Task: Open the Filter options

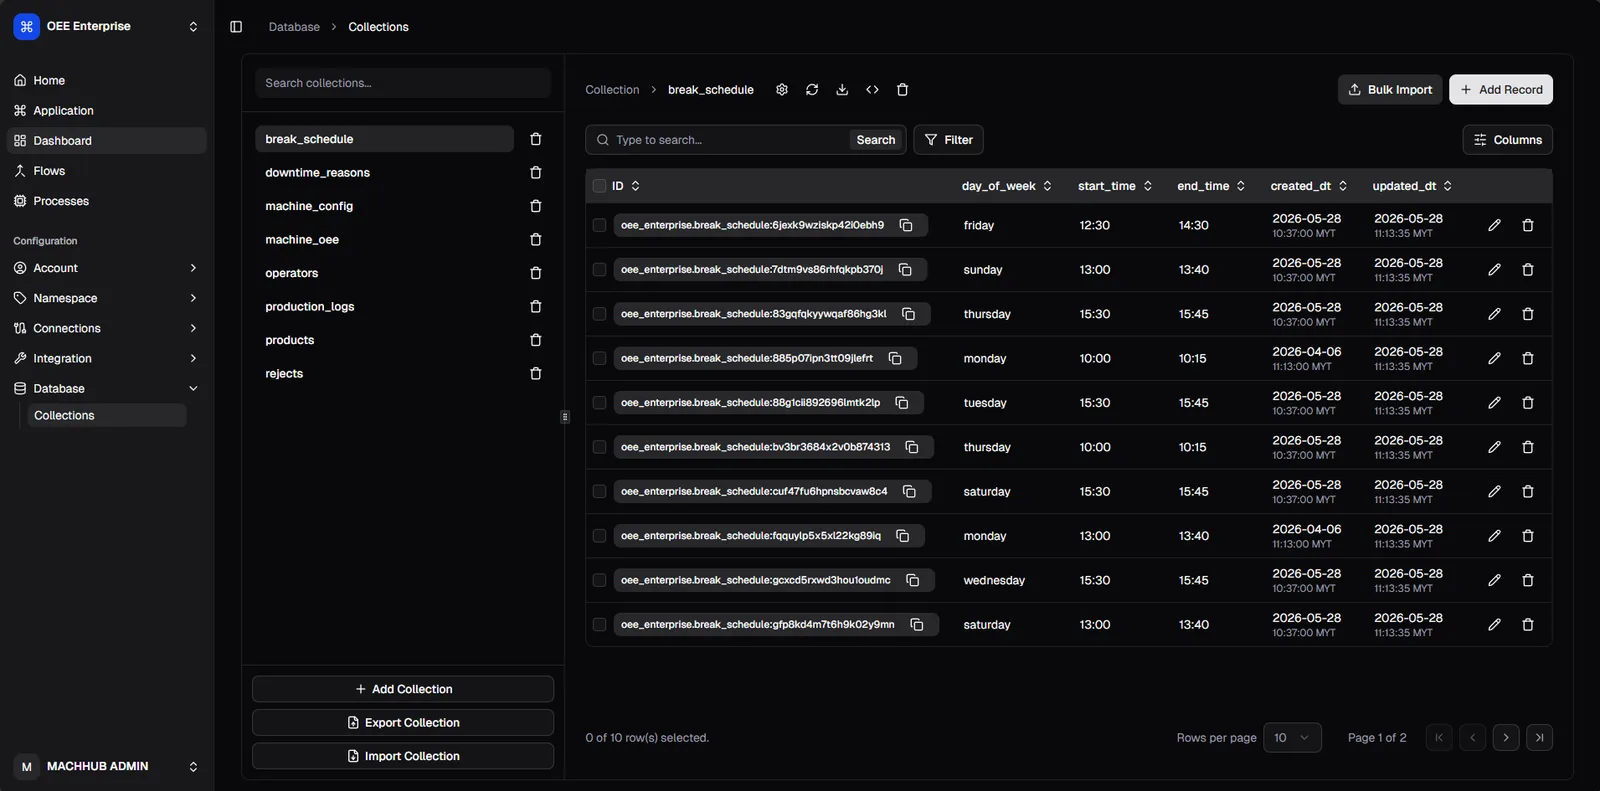Action: [949, 140]
